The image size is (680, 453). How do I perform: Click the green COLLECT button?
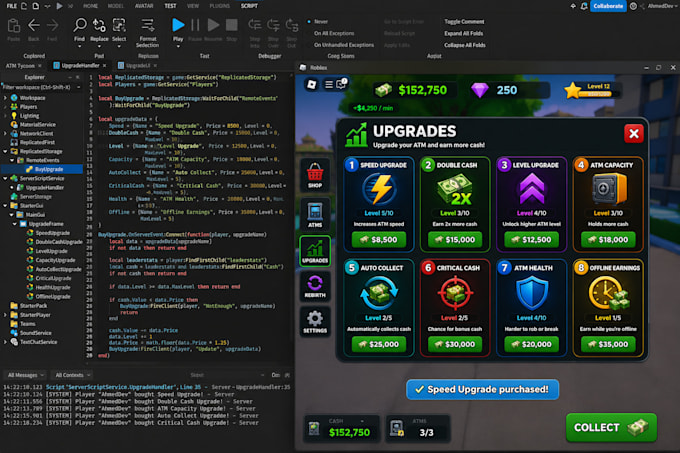(x=611, y=427)
